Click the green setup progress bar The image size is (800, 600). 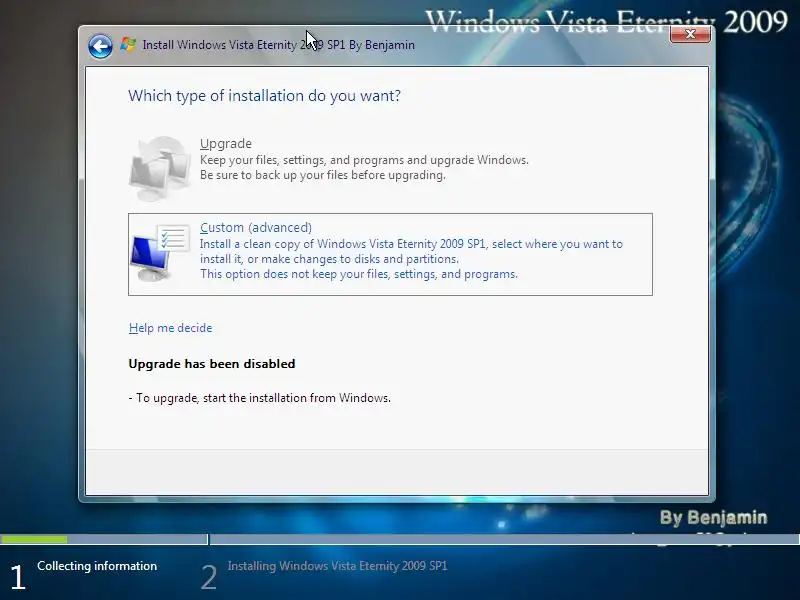click(x=34, y=539)
